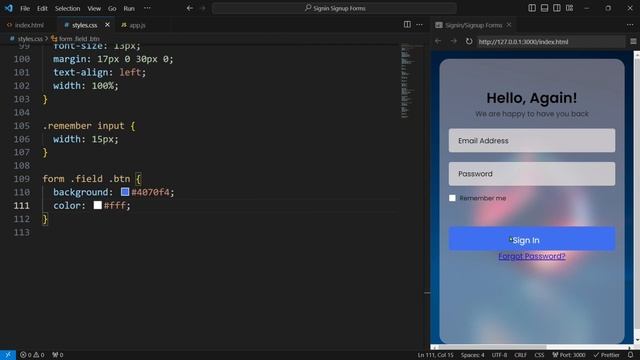Viewport: 640px width, 360px height.
Task: Click the Go Back arrow in title bar
Action: (x=190, y=8)
